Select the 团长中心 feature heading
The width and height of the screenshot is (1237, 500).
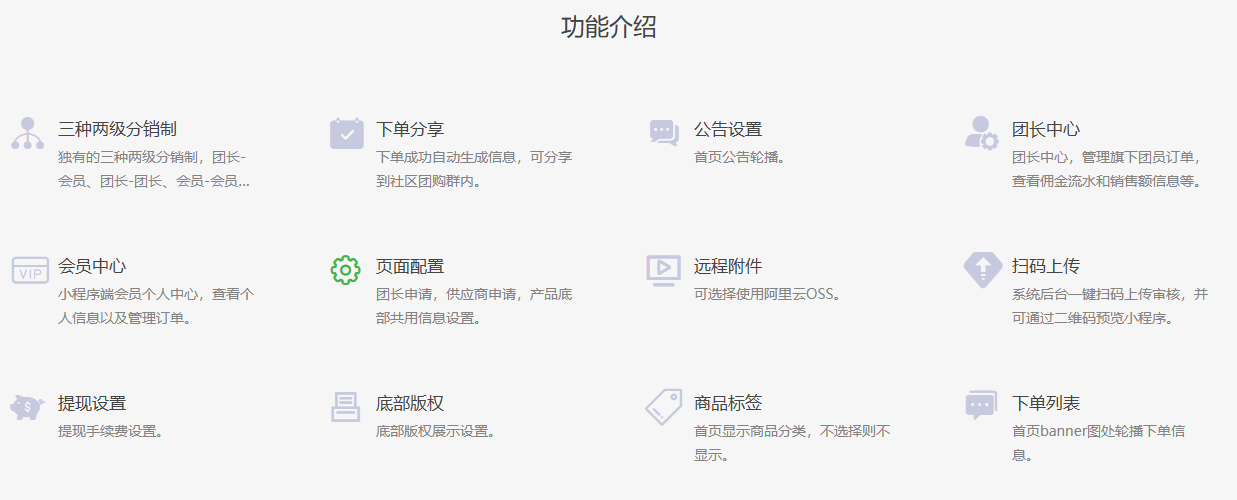1045,129
